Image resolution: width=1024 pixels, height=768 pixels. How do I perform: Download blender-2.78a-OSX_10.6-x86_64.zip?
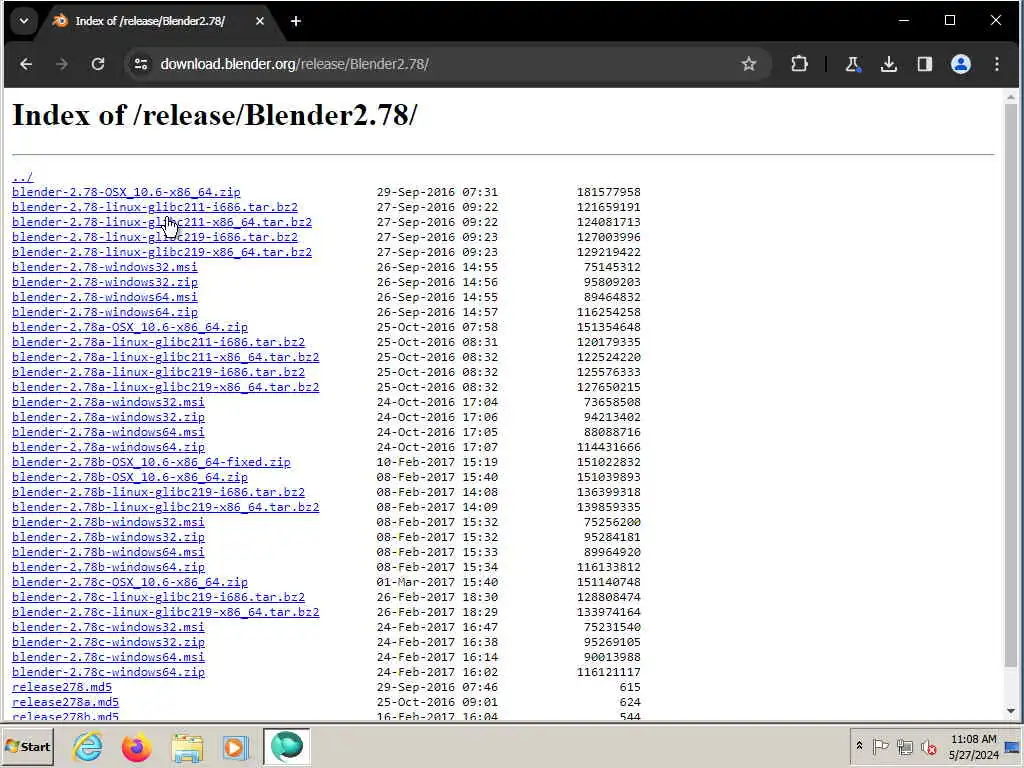[130, 327]
